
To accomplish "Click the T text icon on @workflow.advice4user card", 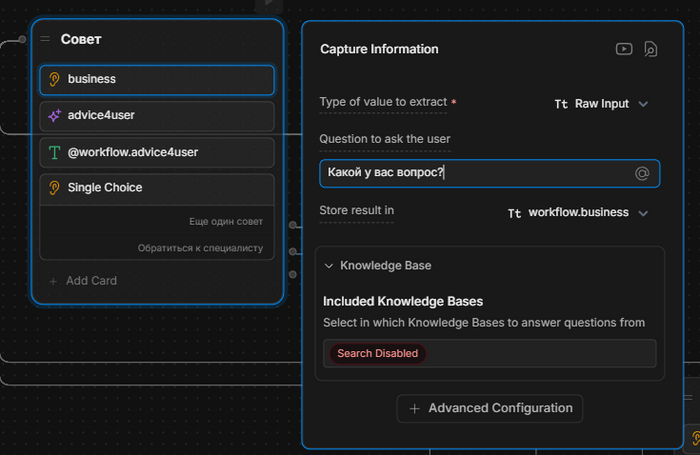I will pos(55,153).
